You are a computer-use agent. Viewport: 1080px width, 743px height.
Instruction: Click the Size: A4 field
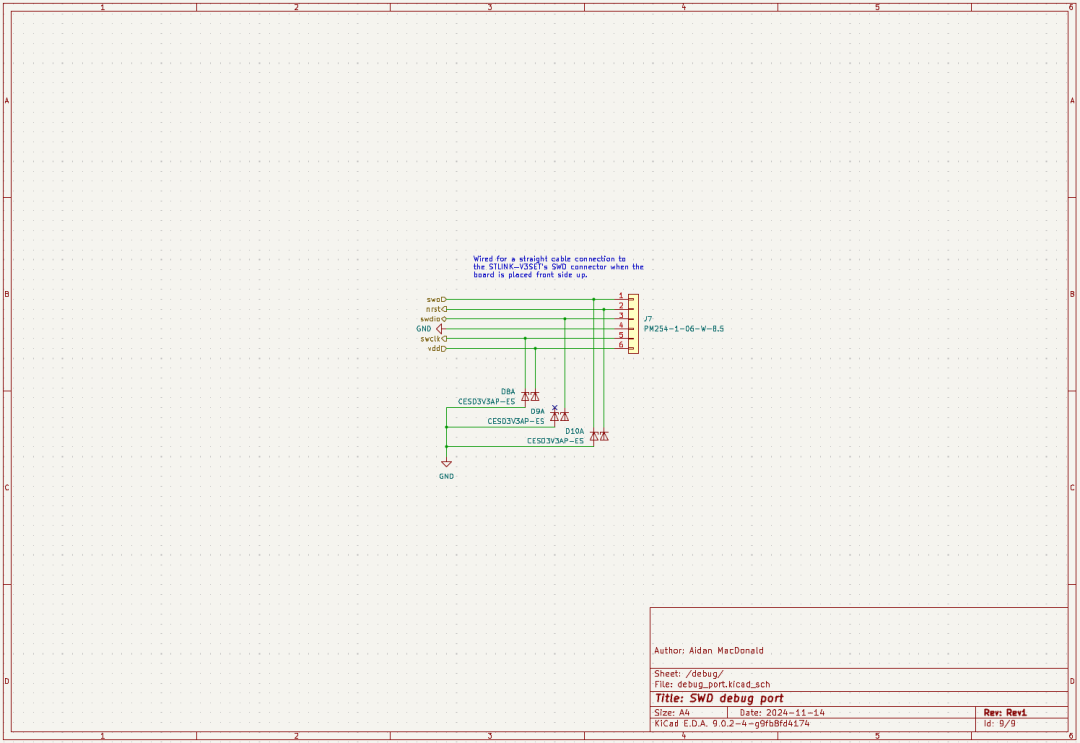click(672, 713)
